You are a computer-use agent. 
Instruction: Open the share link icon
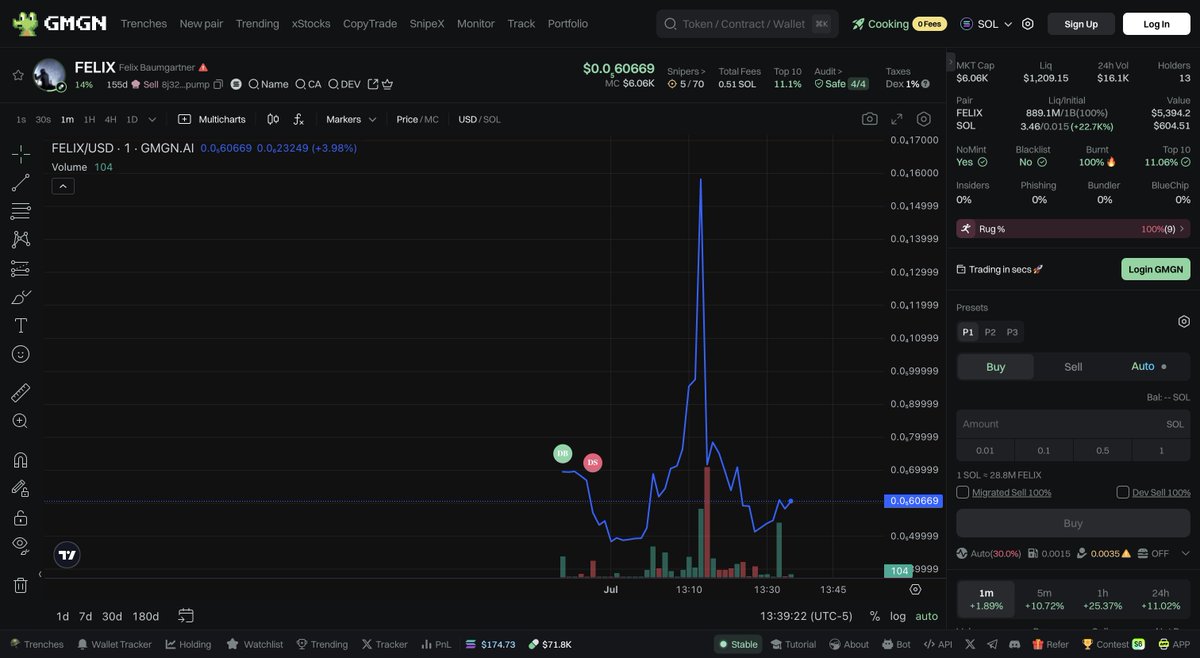373,85
